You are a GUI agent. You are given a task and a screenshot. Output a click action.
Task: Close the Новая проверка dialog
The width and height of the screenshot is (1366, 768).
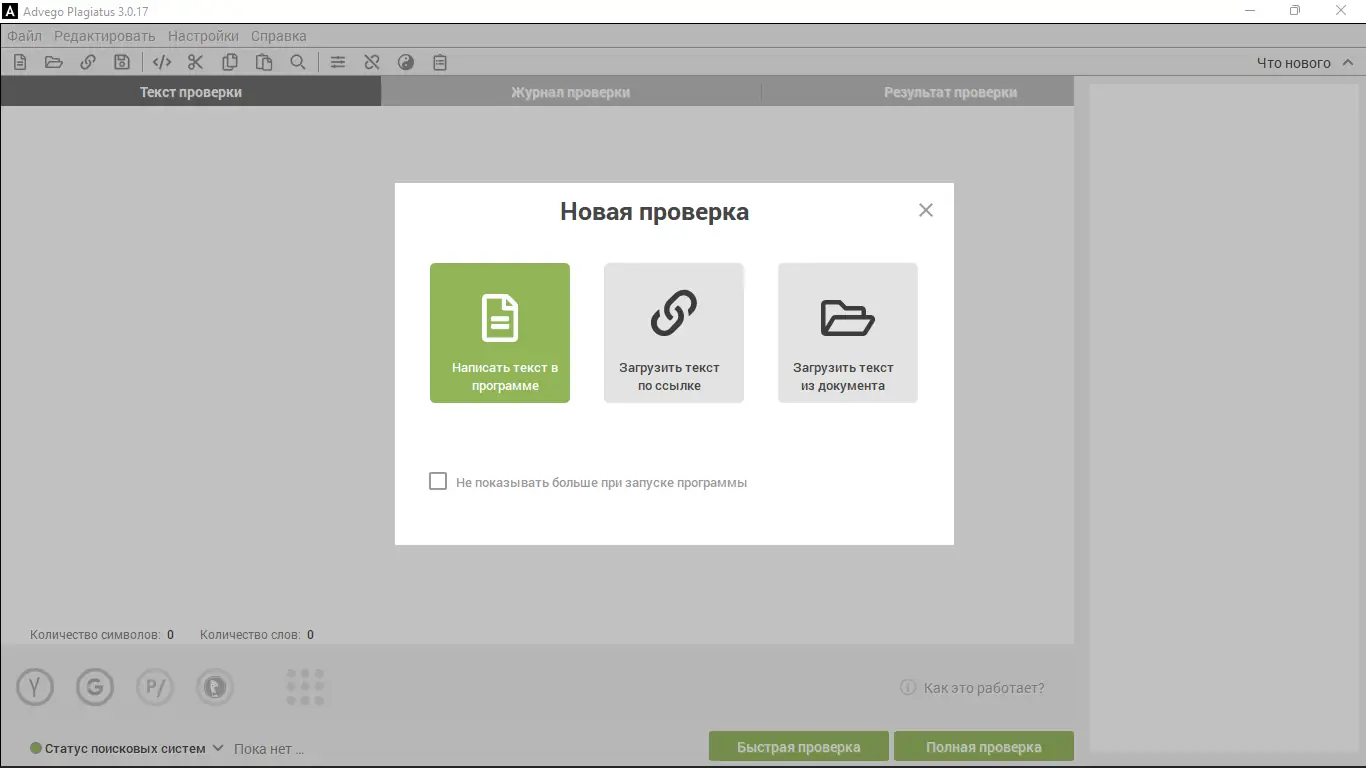(x=926, y=210)
